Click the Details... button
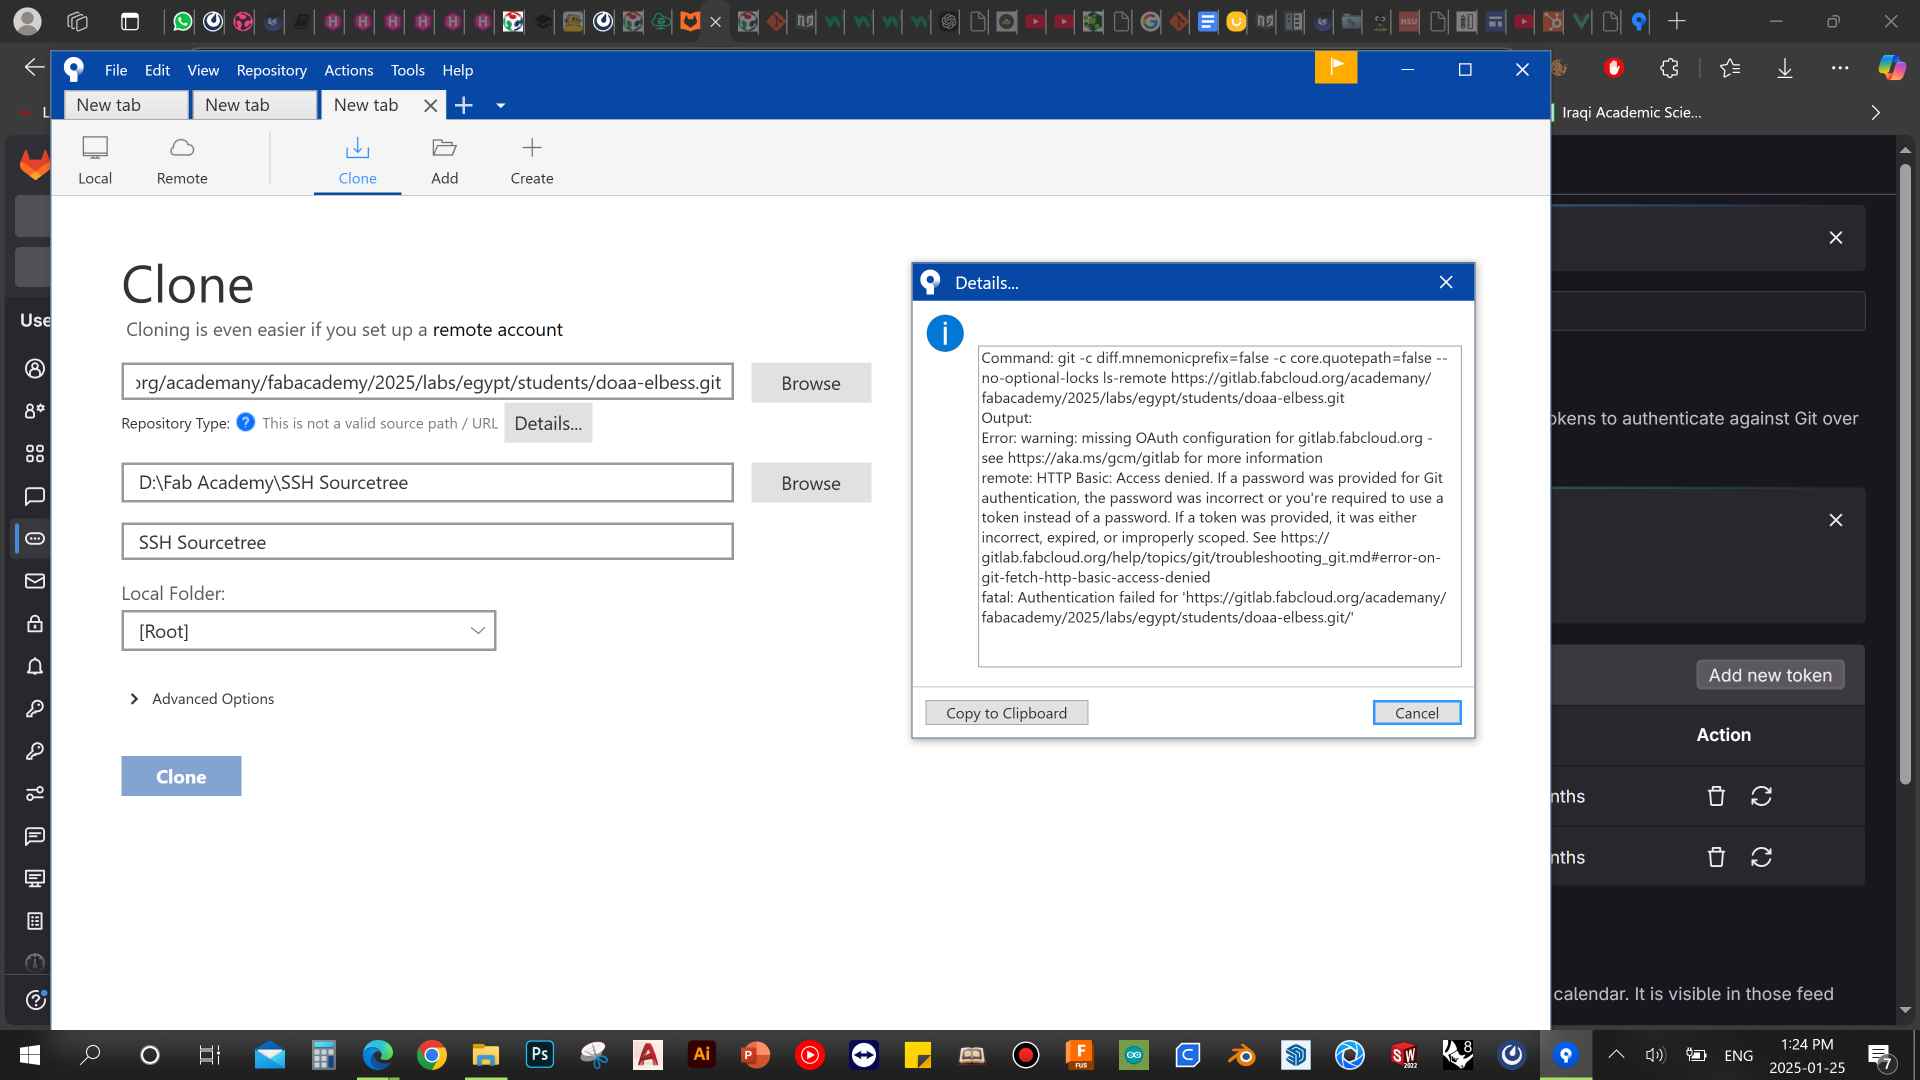 (x=548, y=423)
